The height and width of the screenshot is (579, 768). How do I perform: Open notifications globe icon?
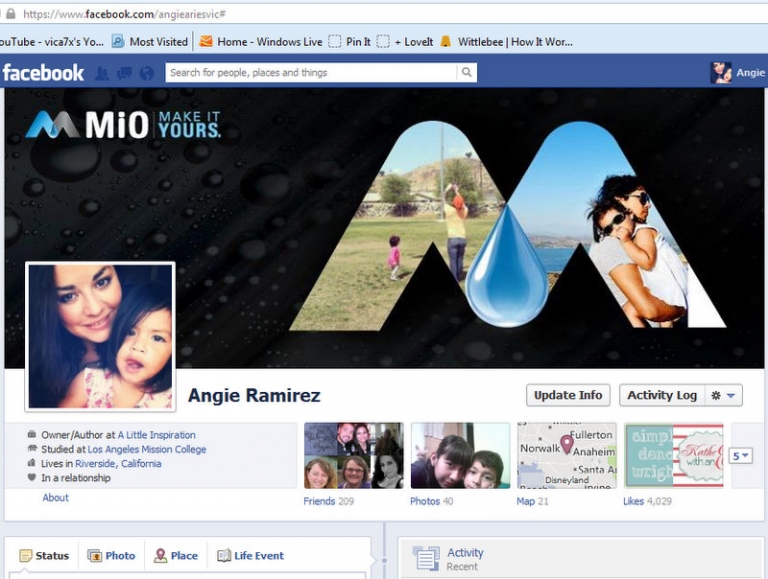(x=147, y=73)
